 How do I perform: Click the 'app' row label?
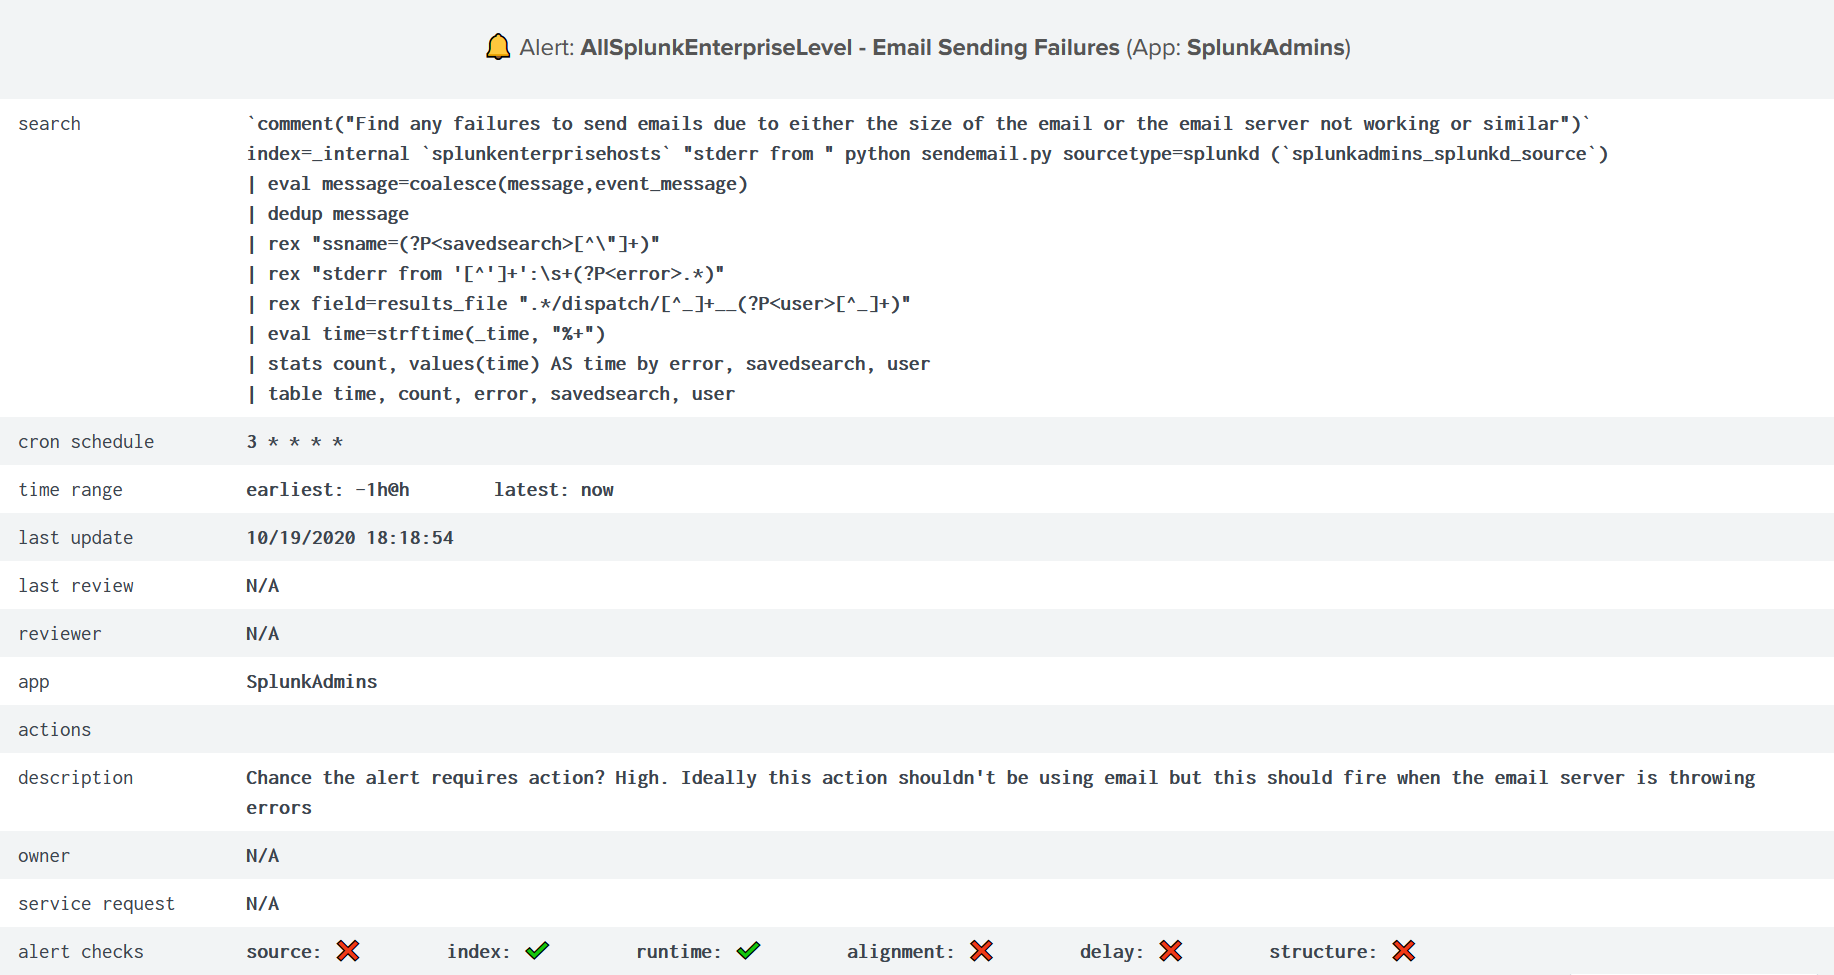pyautogui.click(x=33, y=683)
